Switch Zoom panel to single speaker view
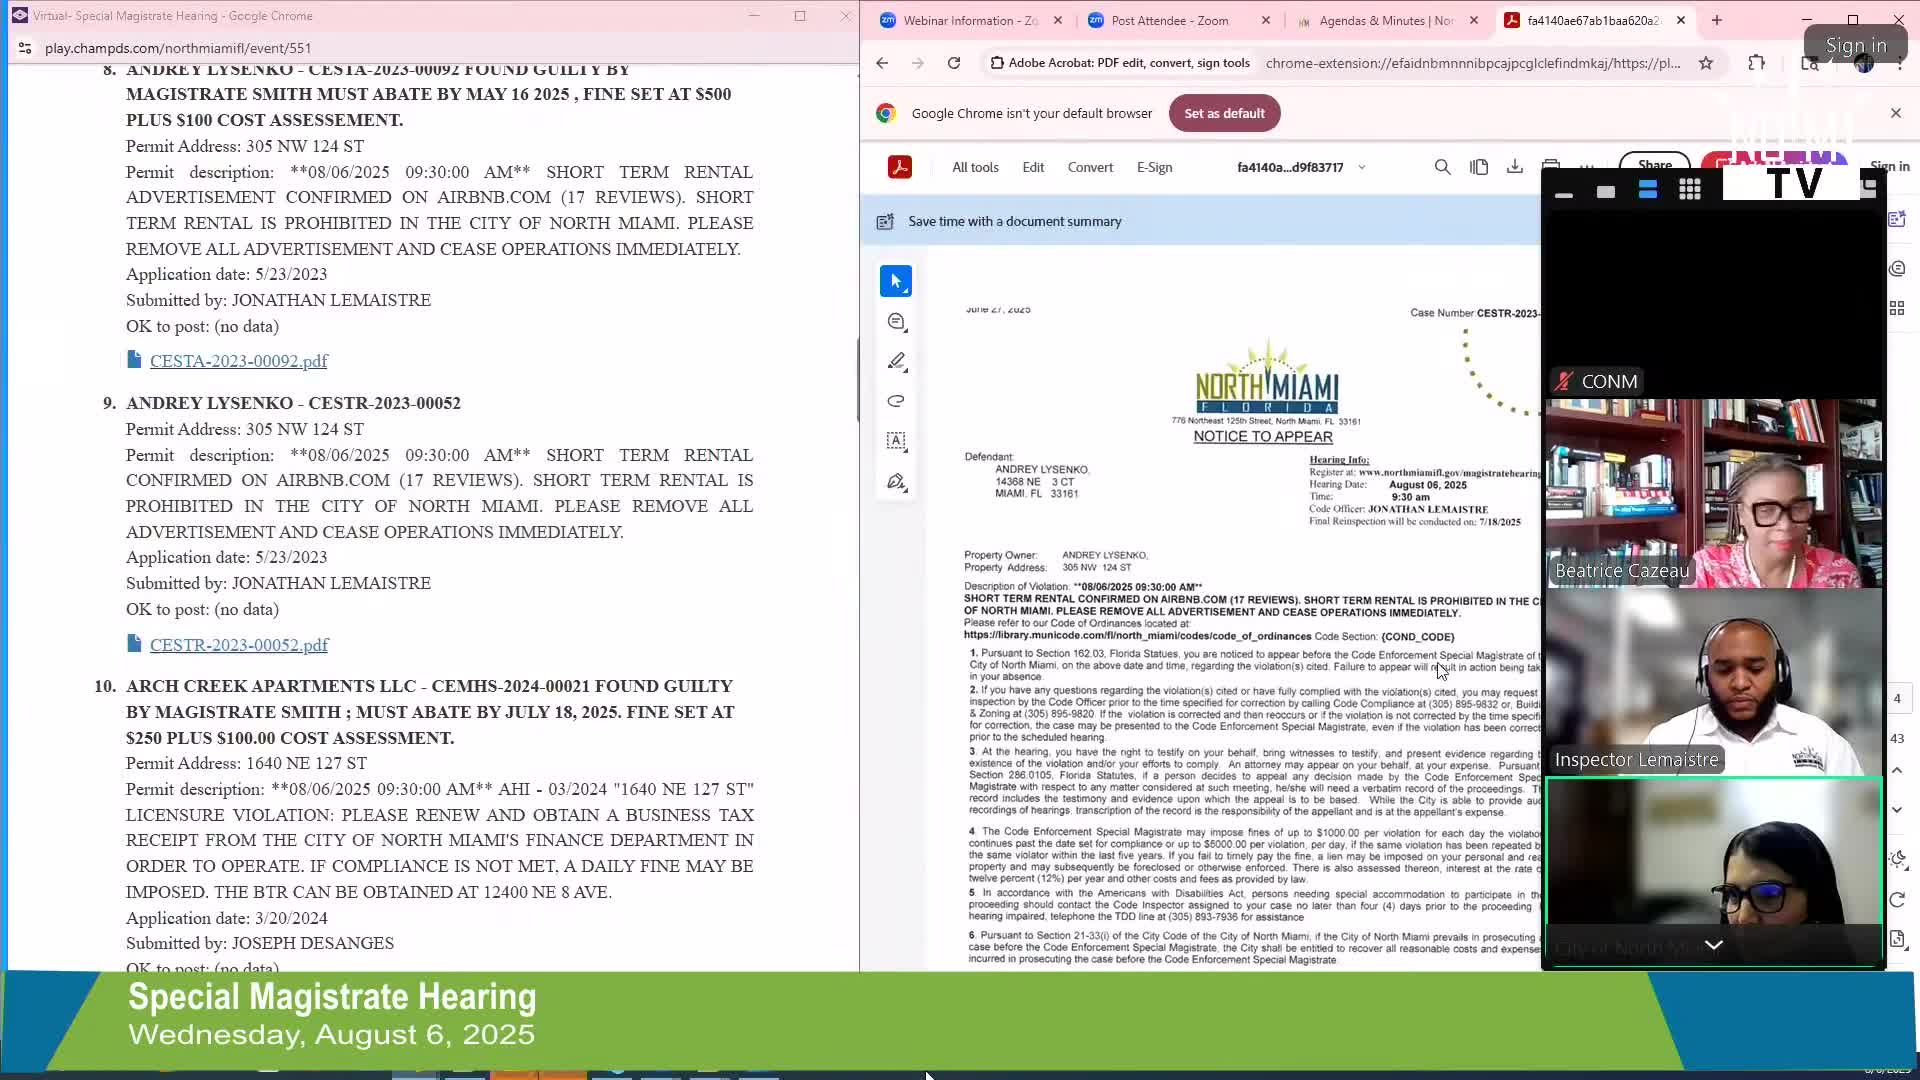Image resolution: width=1920 pixels, height=1080 pixels. click(x=1606, y=191)
